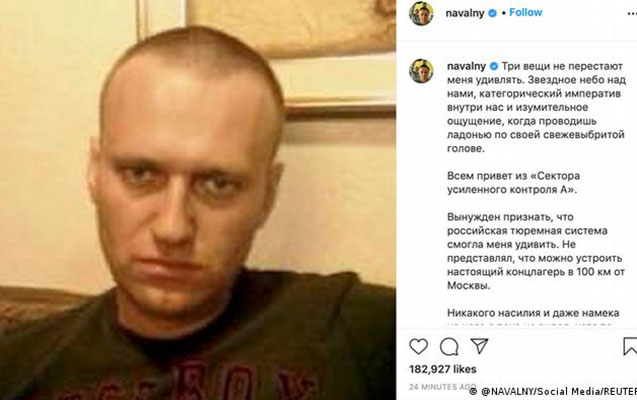This screenshot has height=400, width=637.
Task: Open the navalny username starting the caption
Action: pos(466,66)
